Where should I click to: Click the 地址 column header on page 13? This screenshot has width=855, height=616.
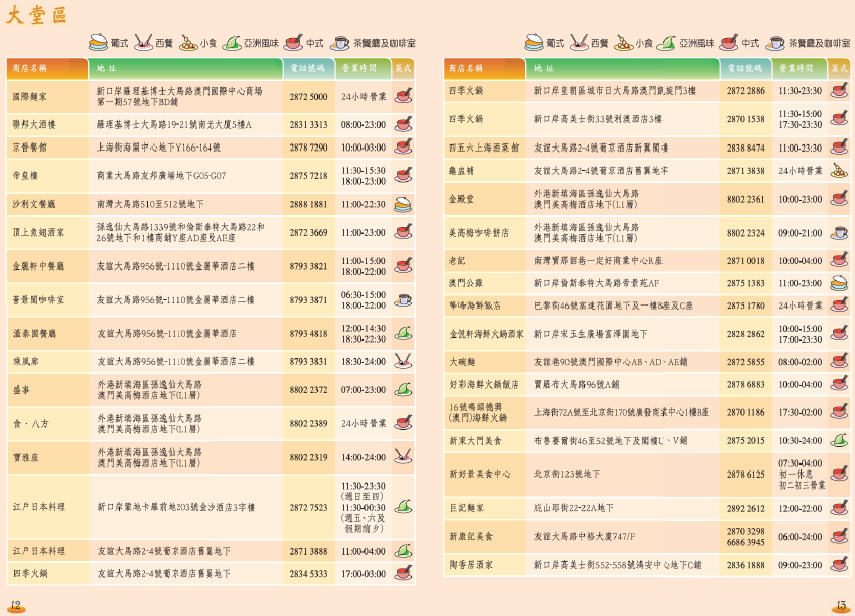tap(543, 68)
